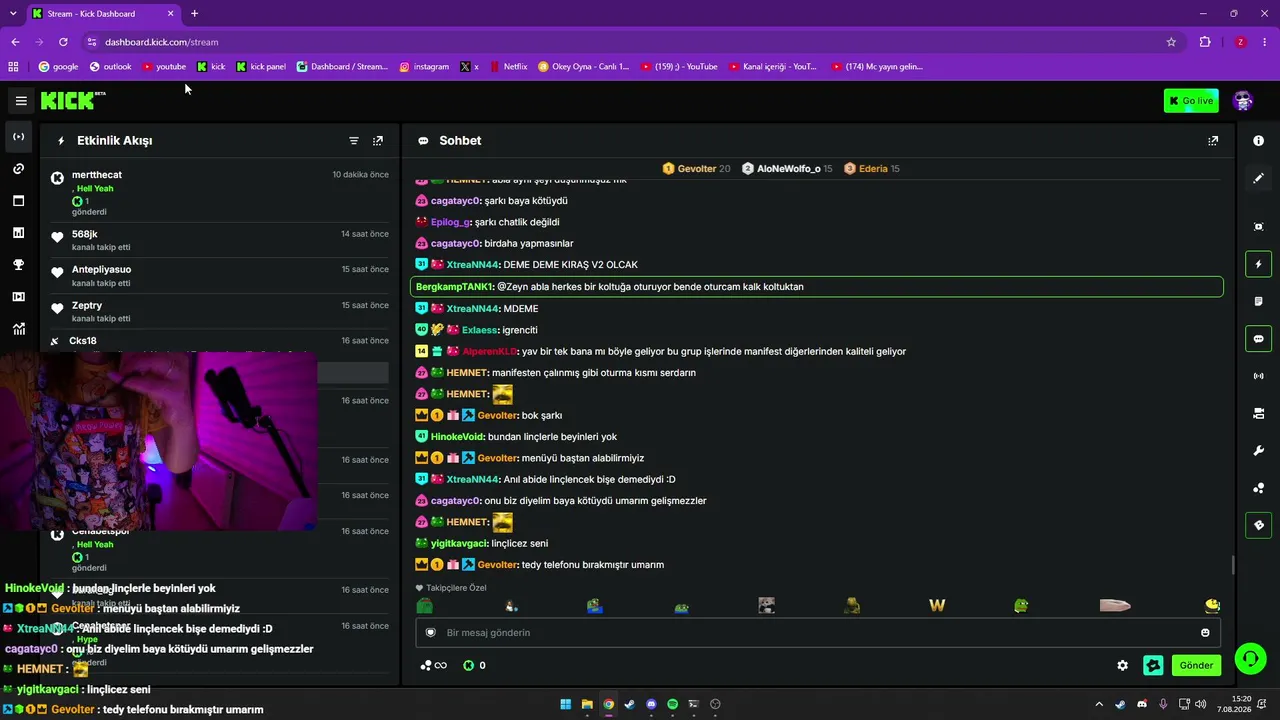
Task: Open the info icon in right sidebar
Action: [x=1258, y=141]
